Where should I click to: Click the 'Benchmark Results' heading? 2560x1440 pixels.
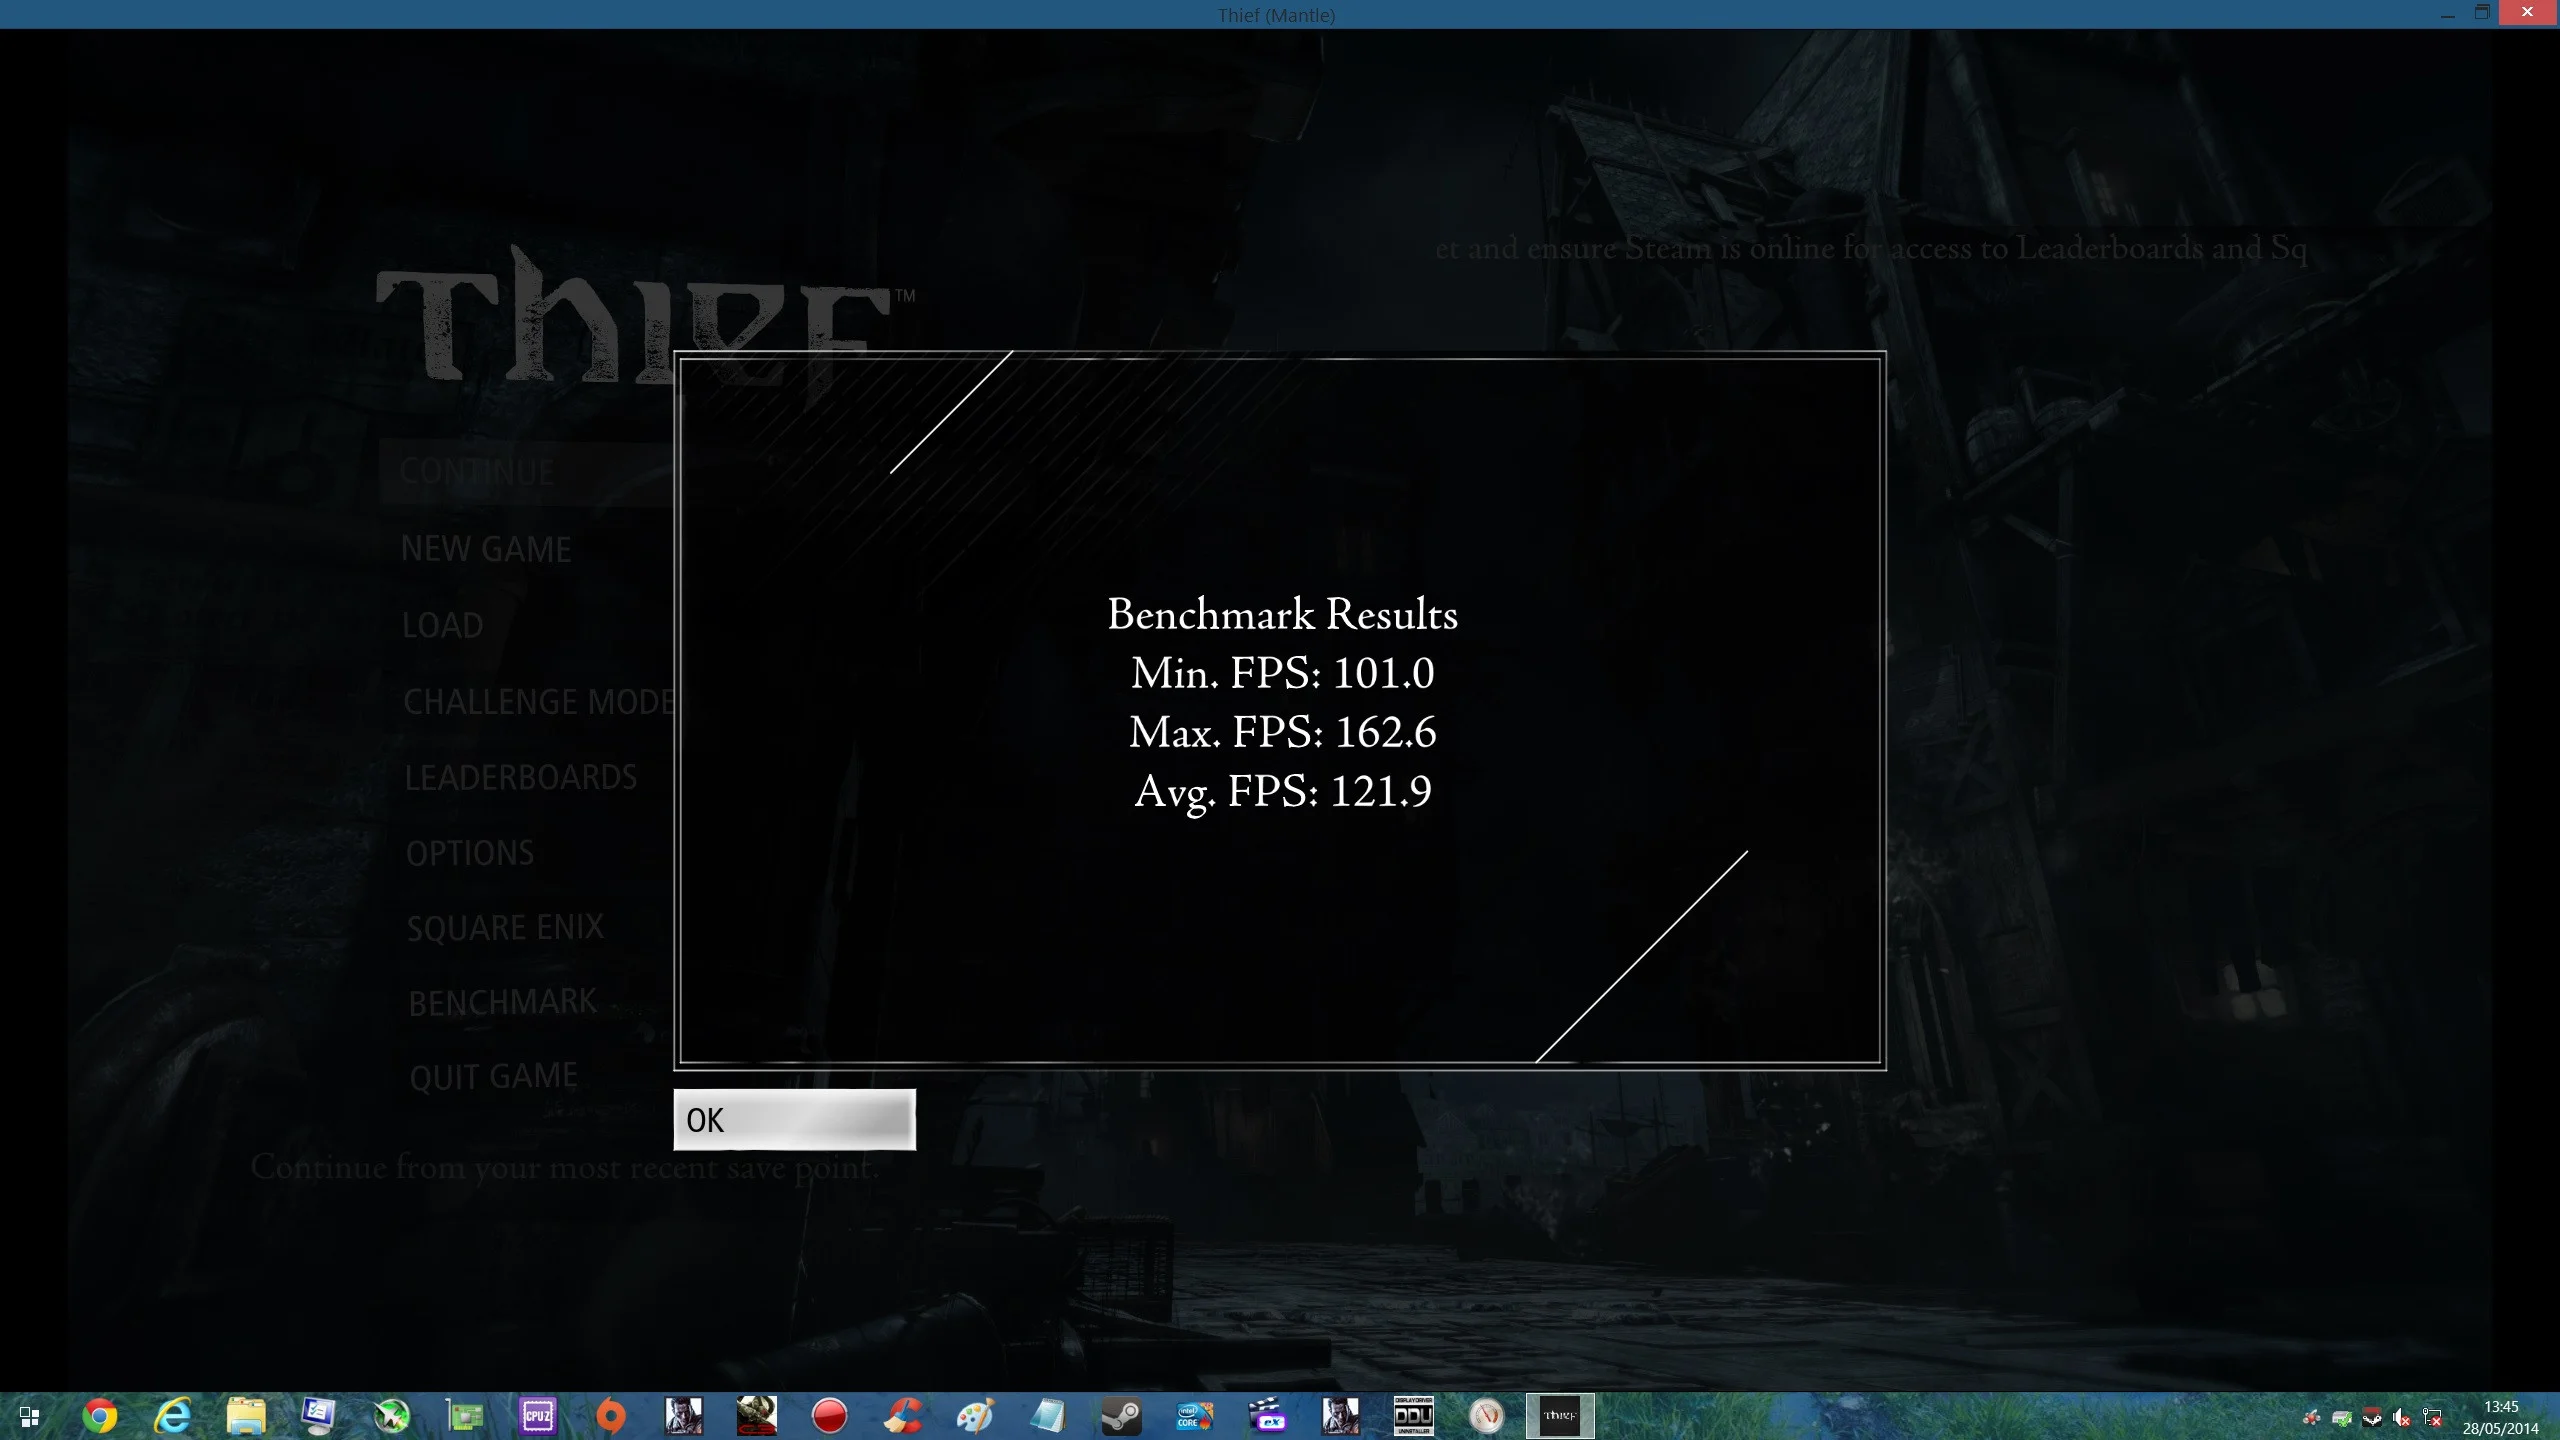pos(1282,614)
